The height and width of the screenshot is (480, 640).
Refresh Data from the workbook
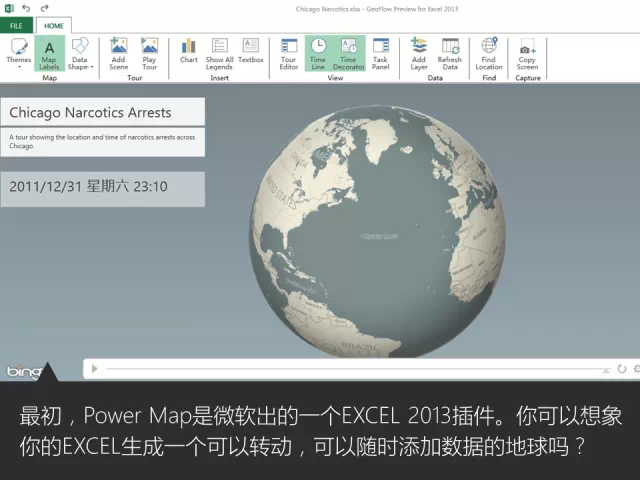point(450,53)
